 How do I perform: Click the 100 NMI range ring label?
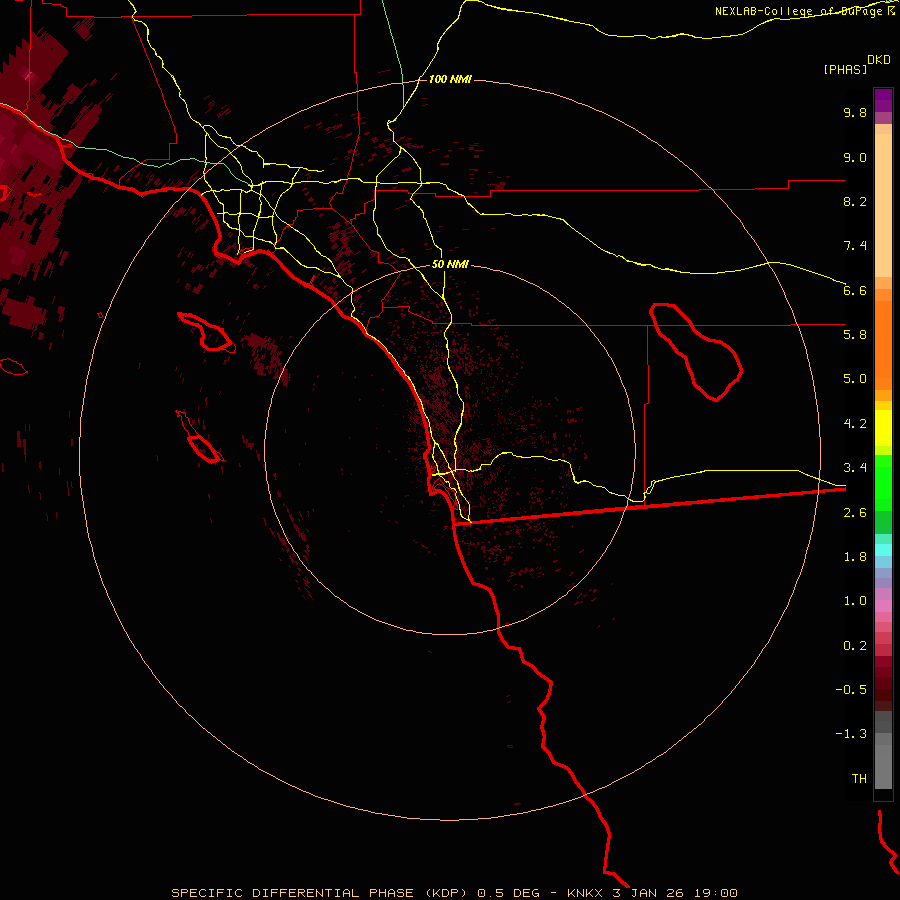coord(450,79)
